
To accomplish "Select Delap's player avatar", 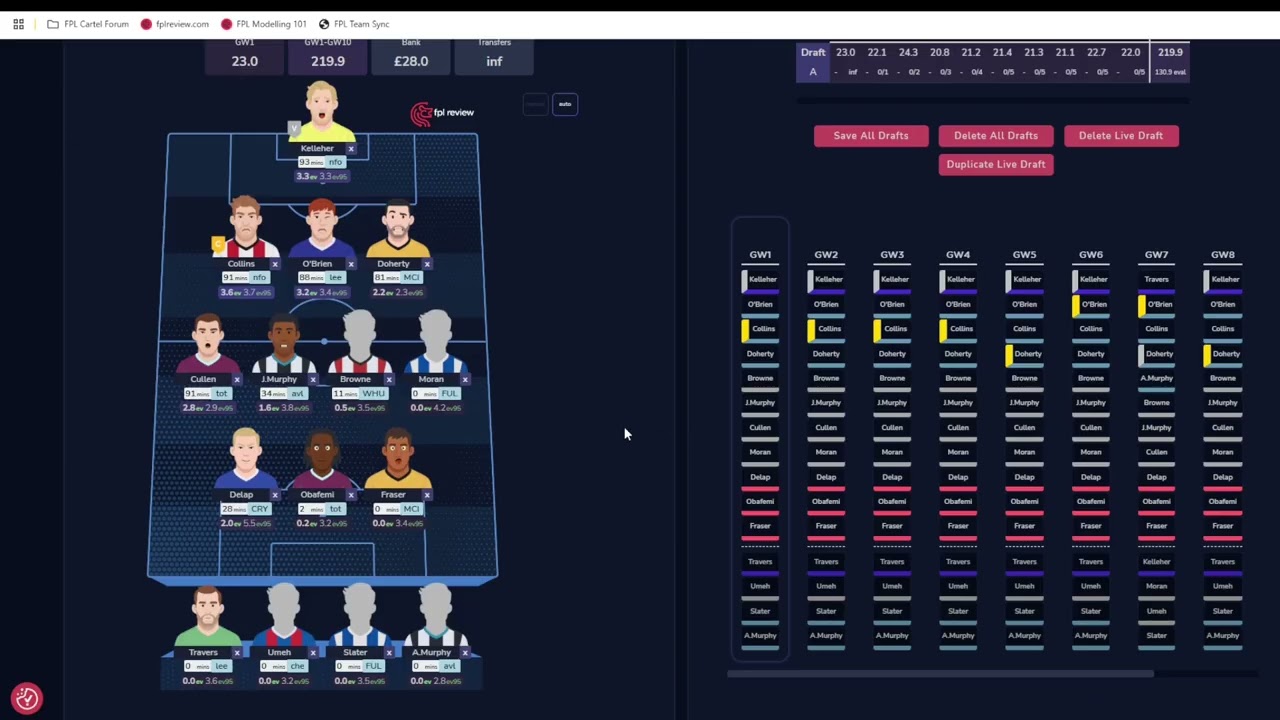I will pos(246,458).
